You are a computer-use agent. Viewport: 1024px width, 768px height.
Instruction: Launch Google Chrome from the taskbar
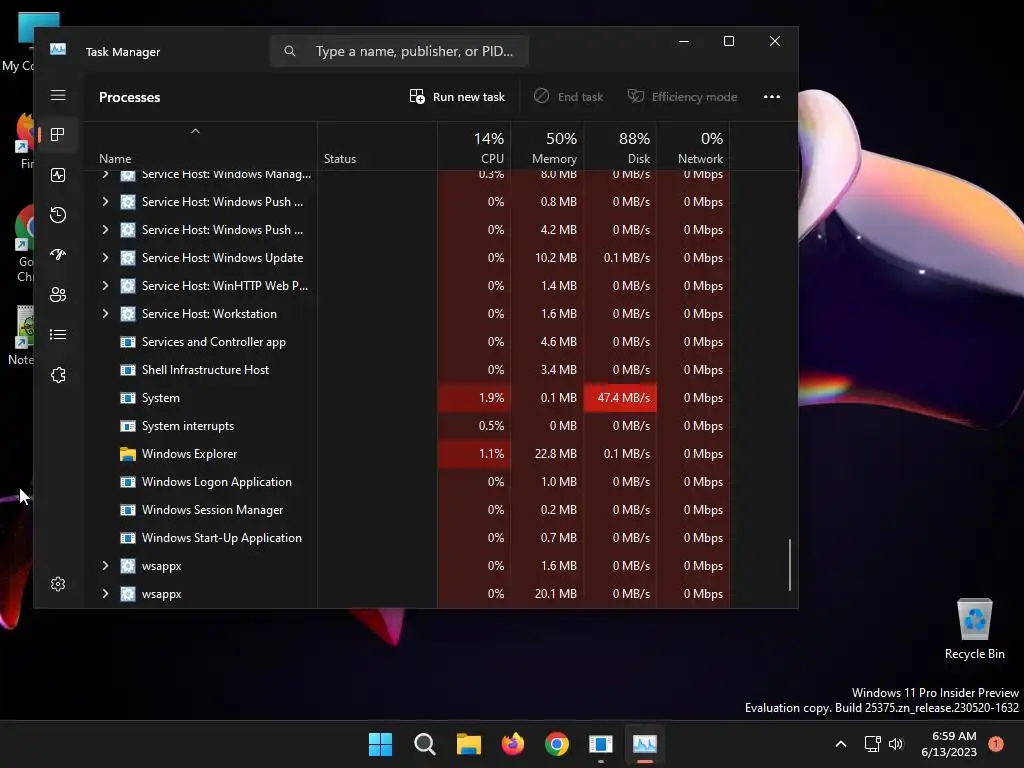[556, 744]
